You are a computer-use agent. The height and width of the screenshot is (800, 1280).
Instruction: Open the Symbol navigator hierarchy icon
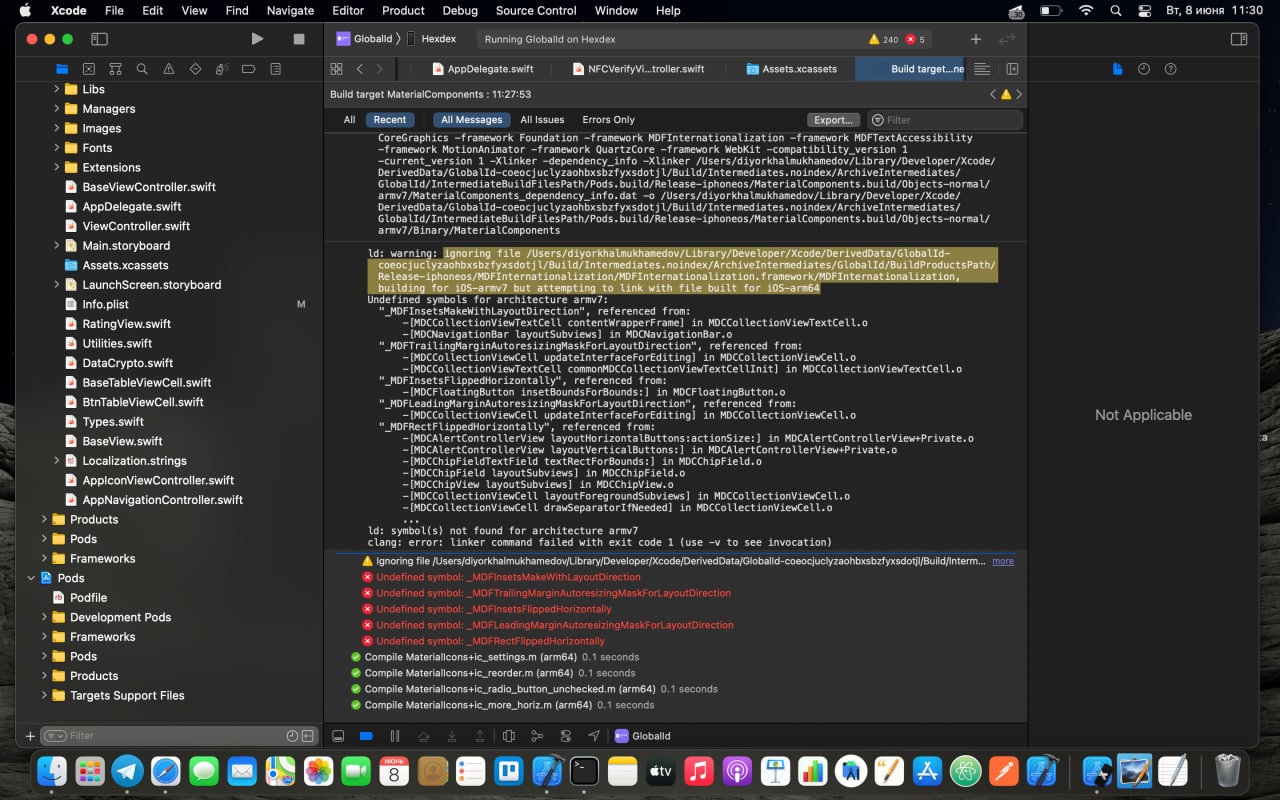point(115,69)
